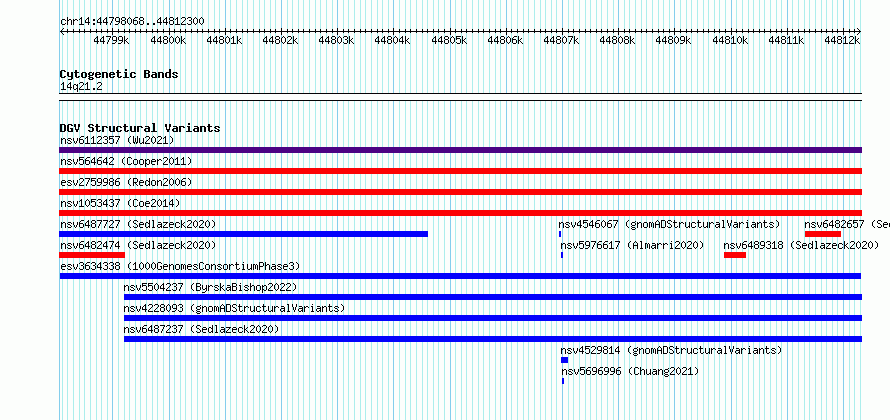Click the 44807k ruler tick label

click(x=561, y=40)
